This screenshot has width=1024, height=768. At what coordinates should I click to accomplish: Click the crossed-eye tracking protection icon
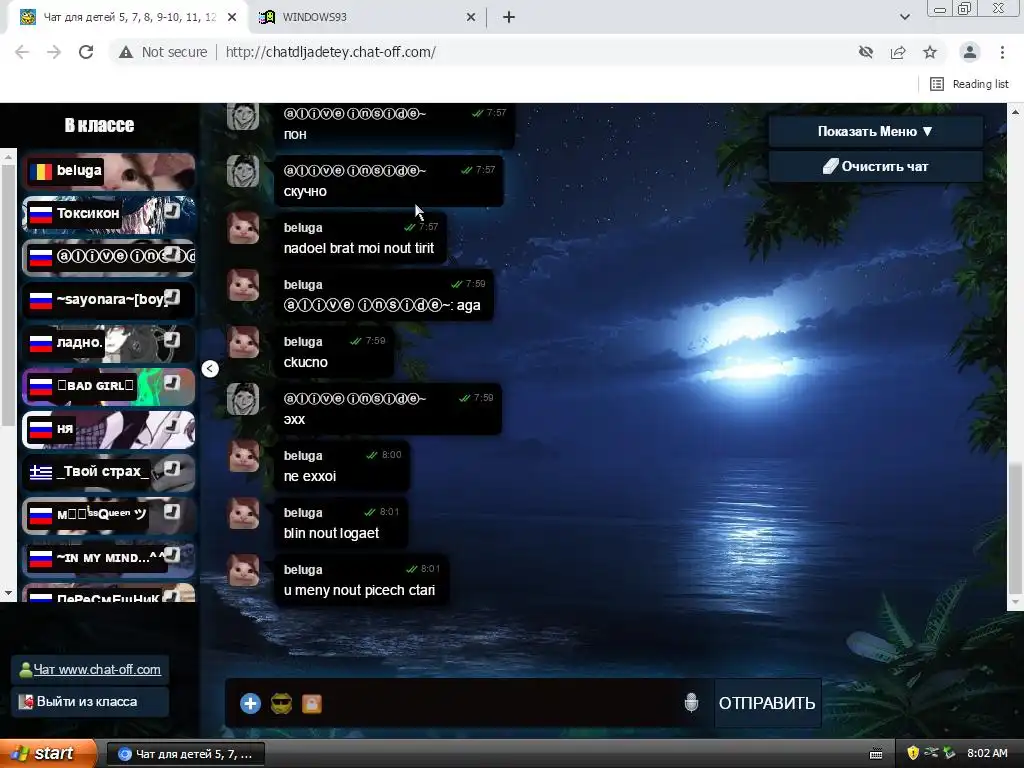866,52
